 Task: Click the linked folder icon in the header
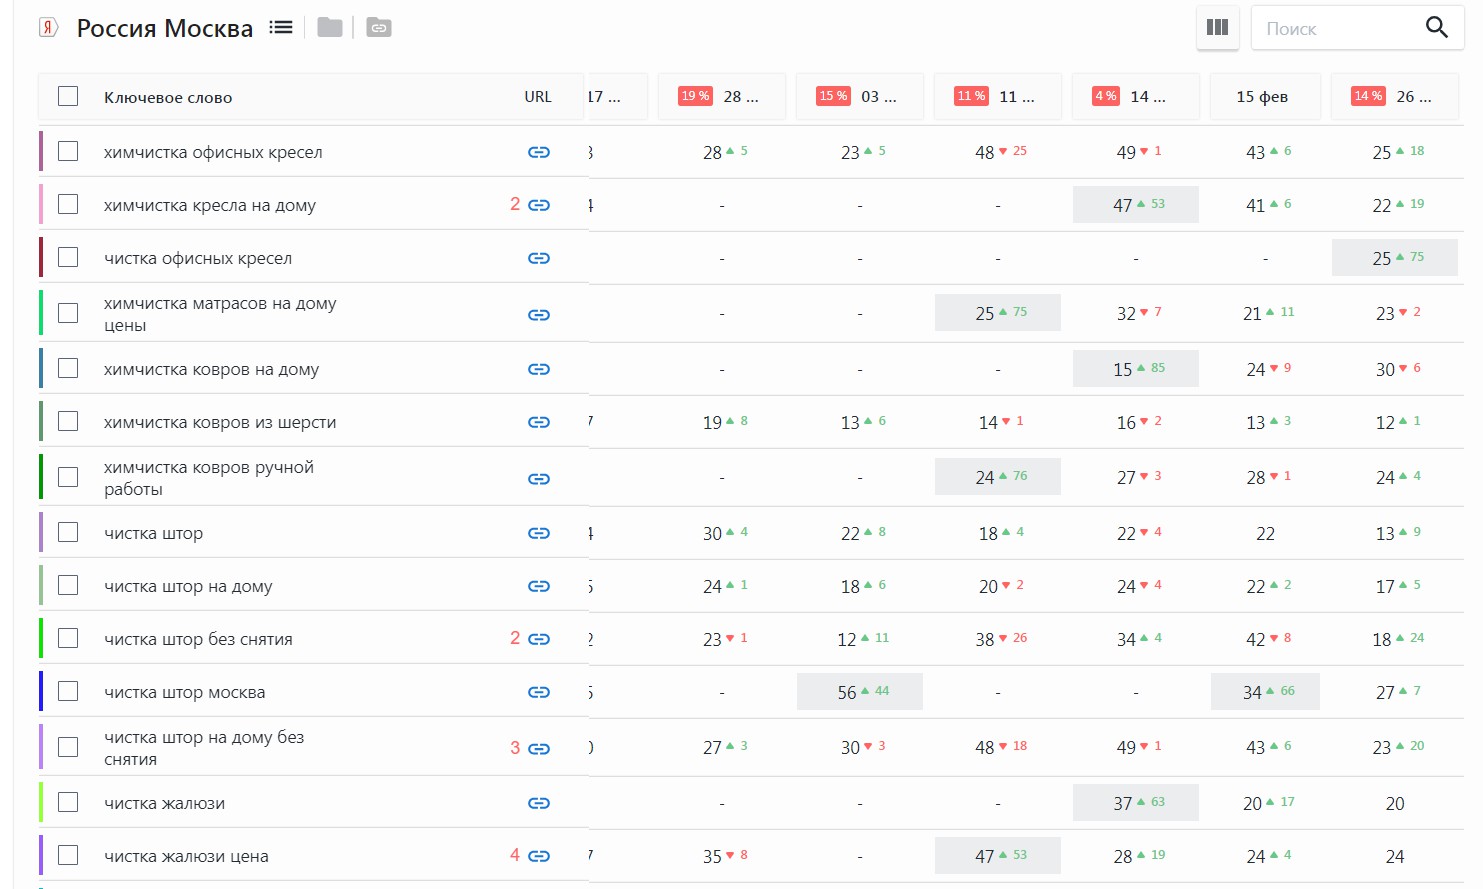379,28
